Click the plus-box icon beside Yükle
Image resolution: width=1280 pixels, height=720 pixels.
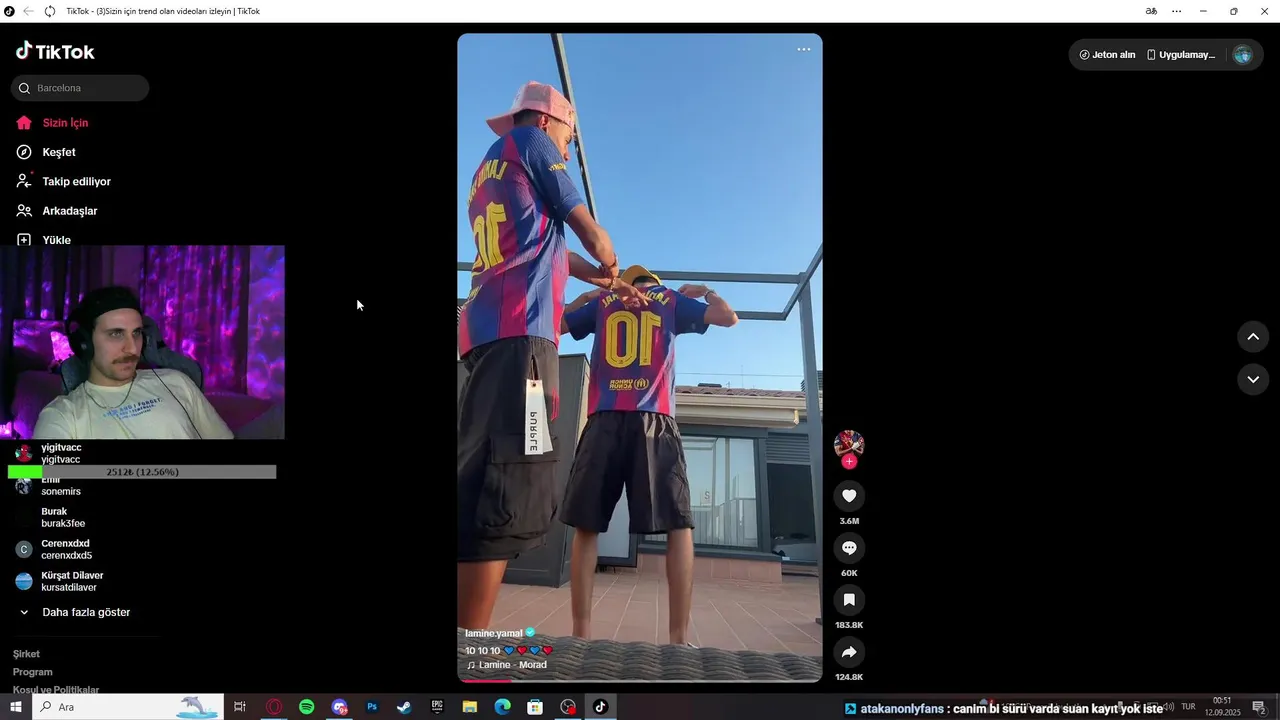click(24, 240)
